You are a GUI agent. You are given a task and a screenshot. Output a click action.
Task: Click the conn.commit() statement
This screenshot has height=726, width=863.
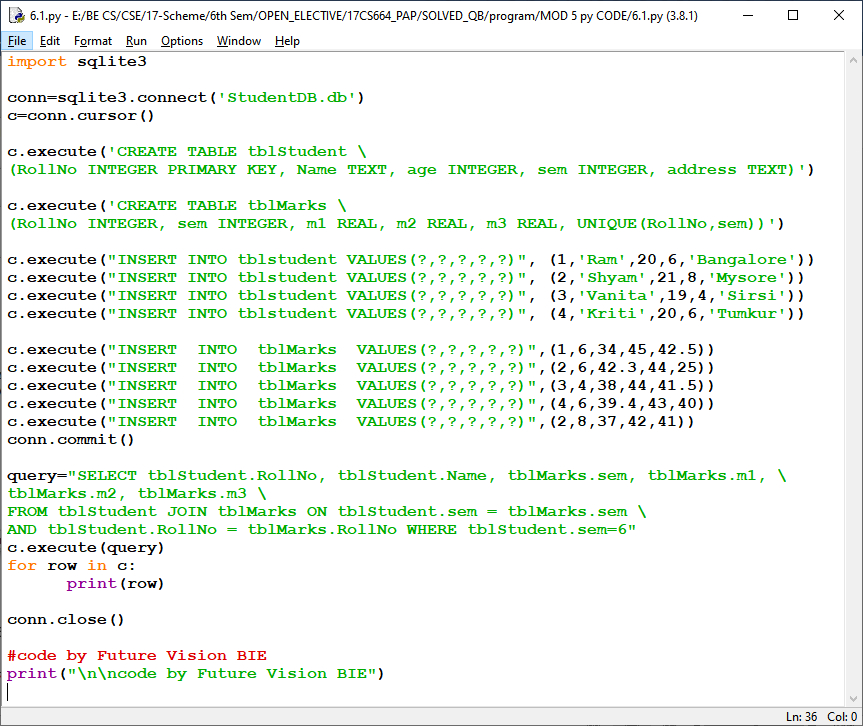coord(70,440)
